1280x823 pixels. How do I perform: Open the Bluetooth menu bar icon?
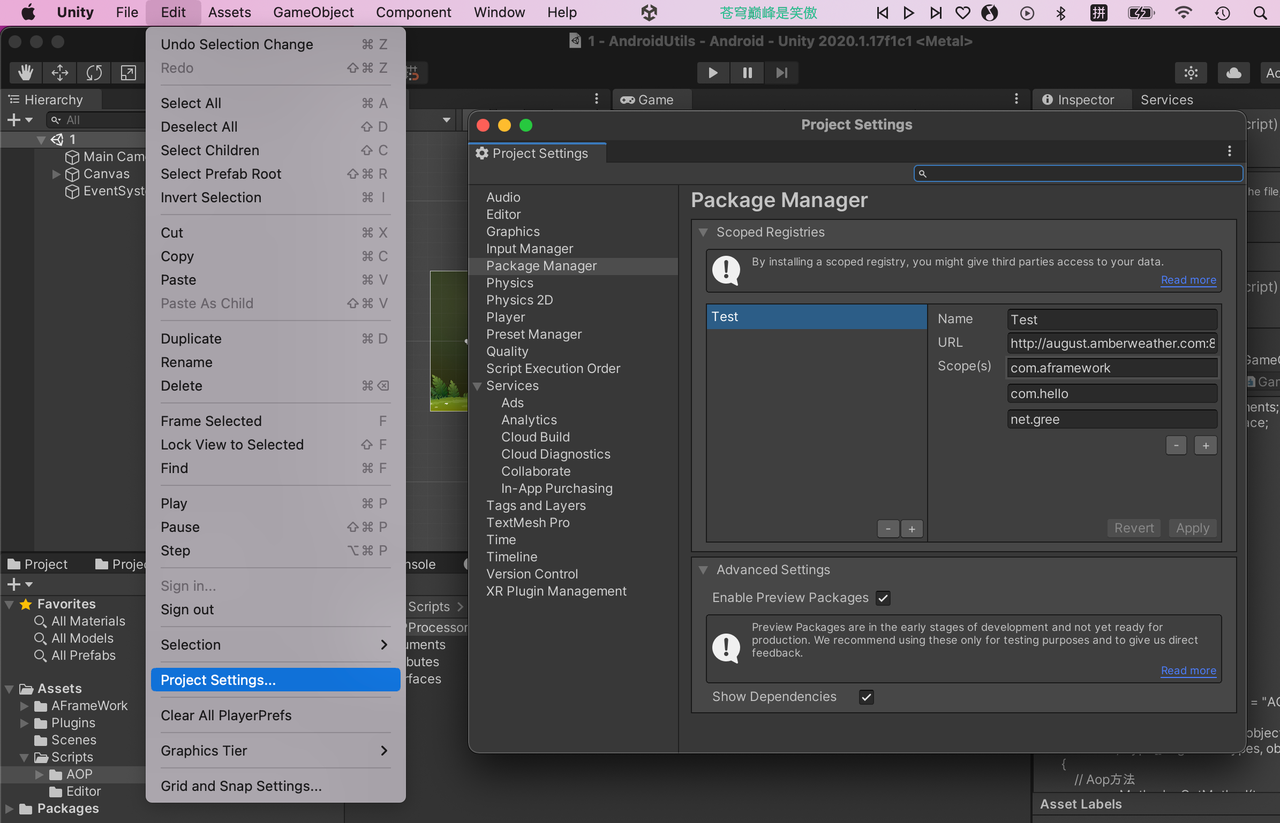pyautogui.click(x=1061, y=13)
